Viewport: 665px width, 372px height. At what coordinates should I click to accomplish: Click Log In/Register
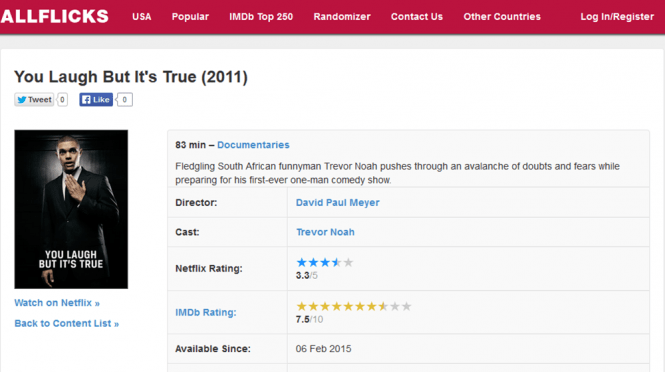617,17
